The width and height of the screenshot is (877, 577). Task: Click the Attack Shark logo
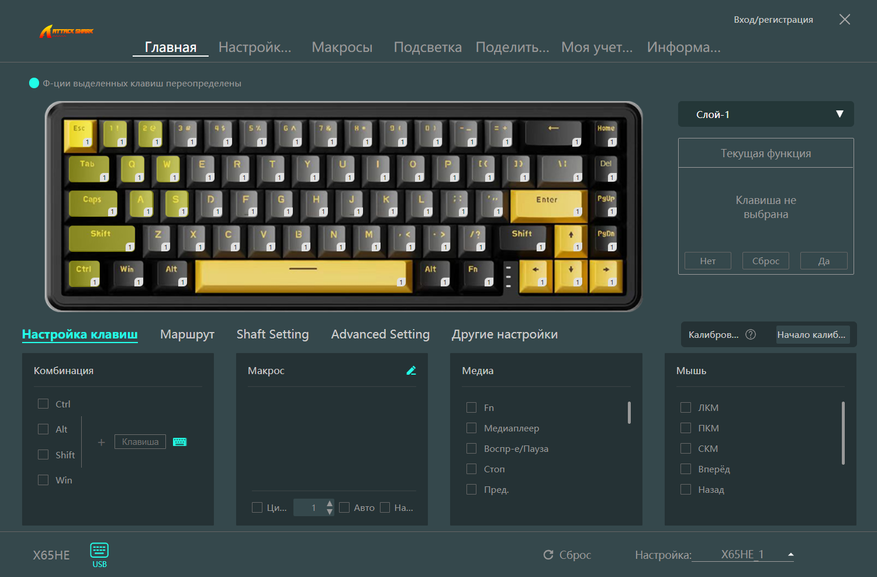66,31
